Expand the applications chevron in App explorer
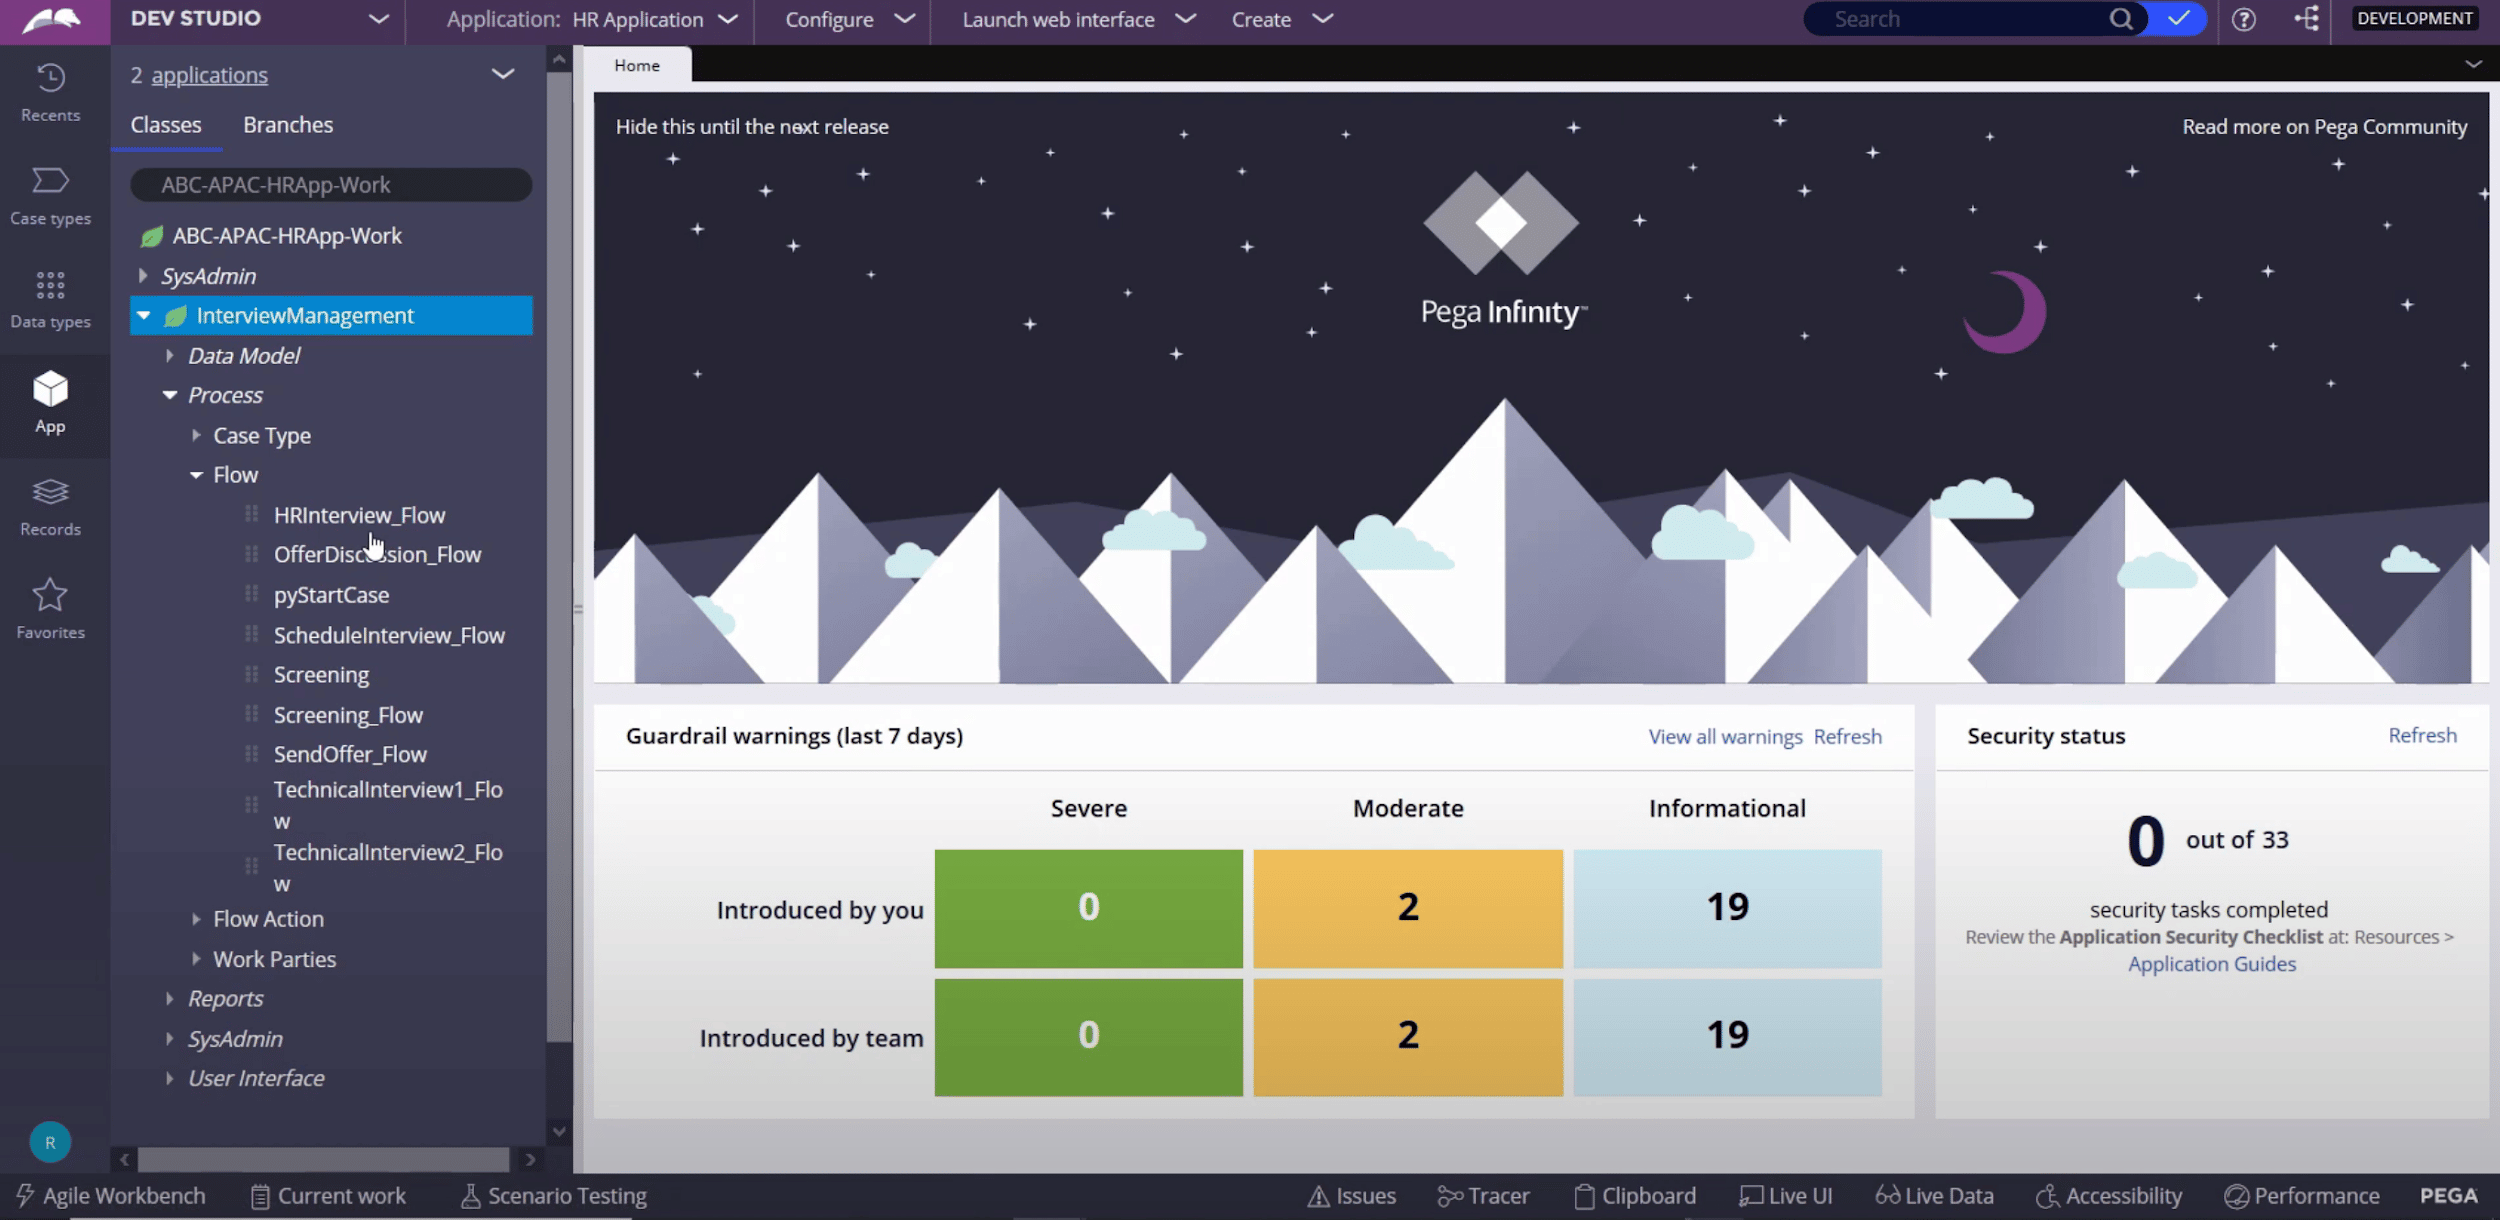Screen dimensions: 2500x1220 pos(503,74)
